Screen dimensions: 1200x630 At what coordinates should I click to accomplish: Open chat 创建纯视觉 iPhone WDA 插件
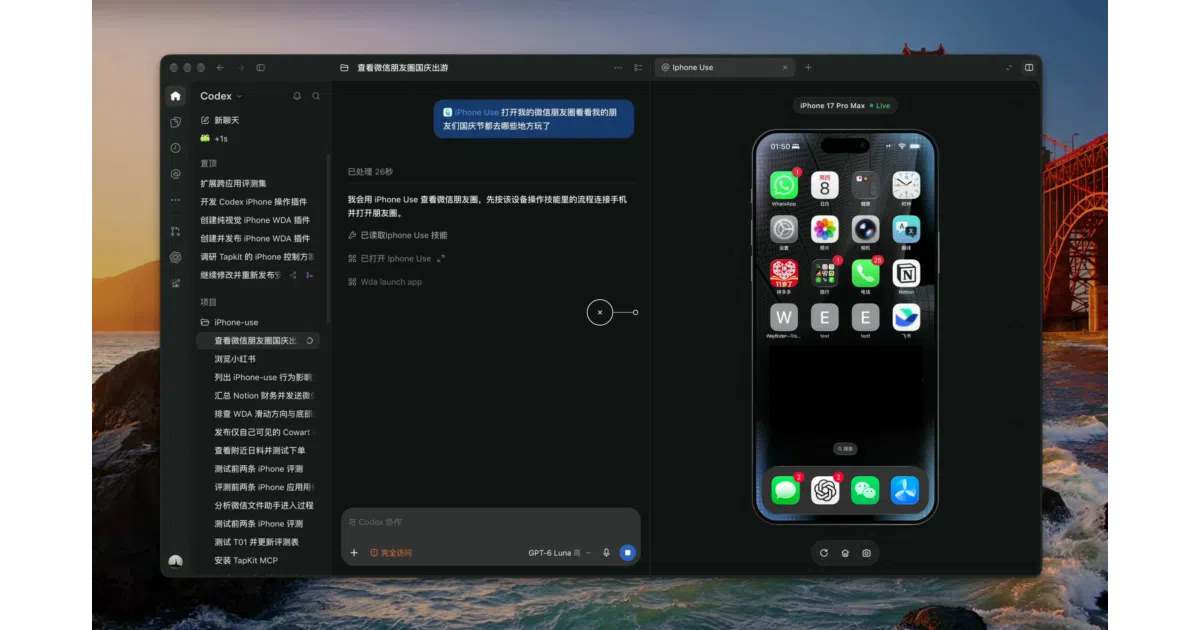pyautogui.click(x=255, y=220)
